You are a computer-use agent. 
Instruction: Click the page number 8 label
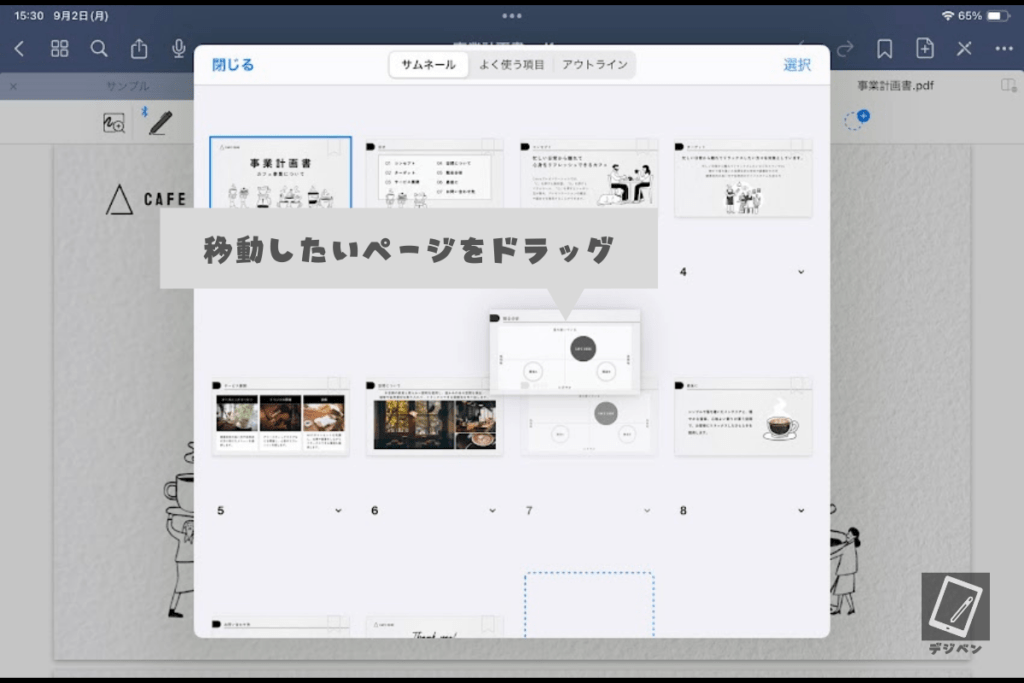click(x=683, y=511)
